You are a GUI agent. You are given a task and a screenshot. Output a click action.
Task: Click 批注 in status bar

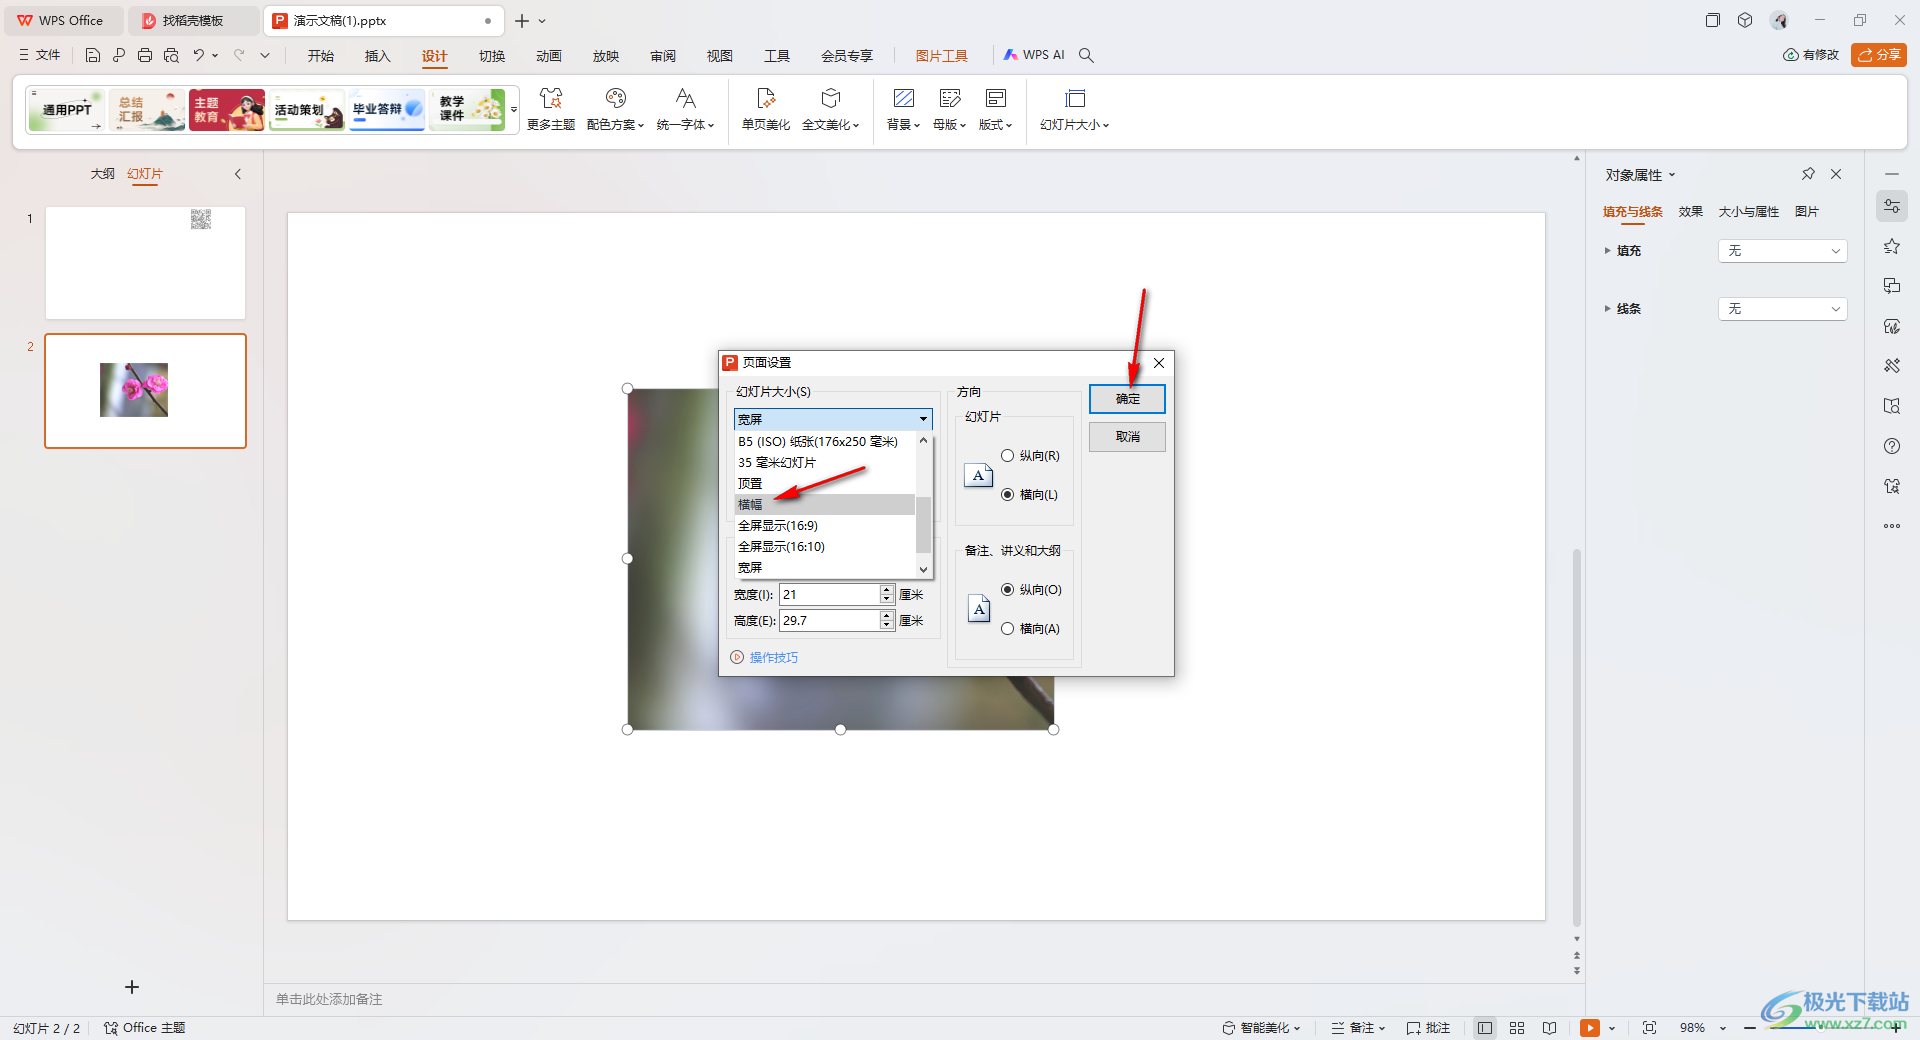pos(1428,1028)
